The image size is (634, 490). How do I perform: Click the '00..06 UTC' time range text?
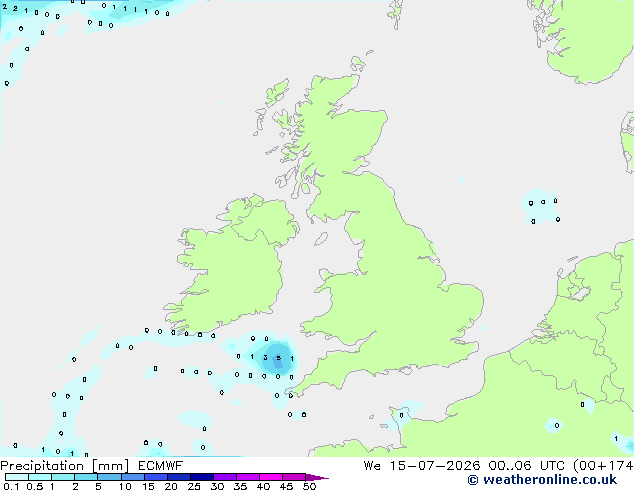click(527, 466)
